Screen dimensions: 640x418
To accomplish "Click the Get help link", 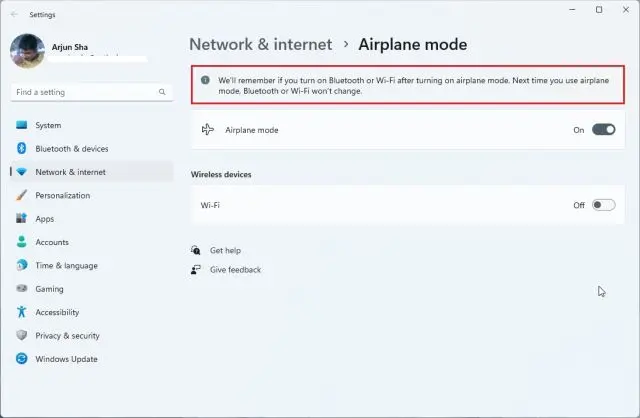I will click(225, 250).
